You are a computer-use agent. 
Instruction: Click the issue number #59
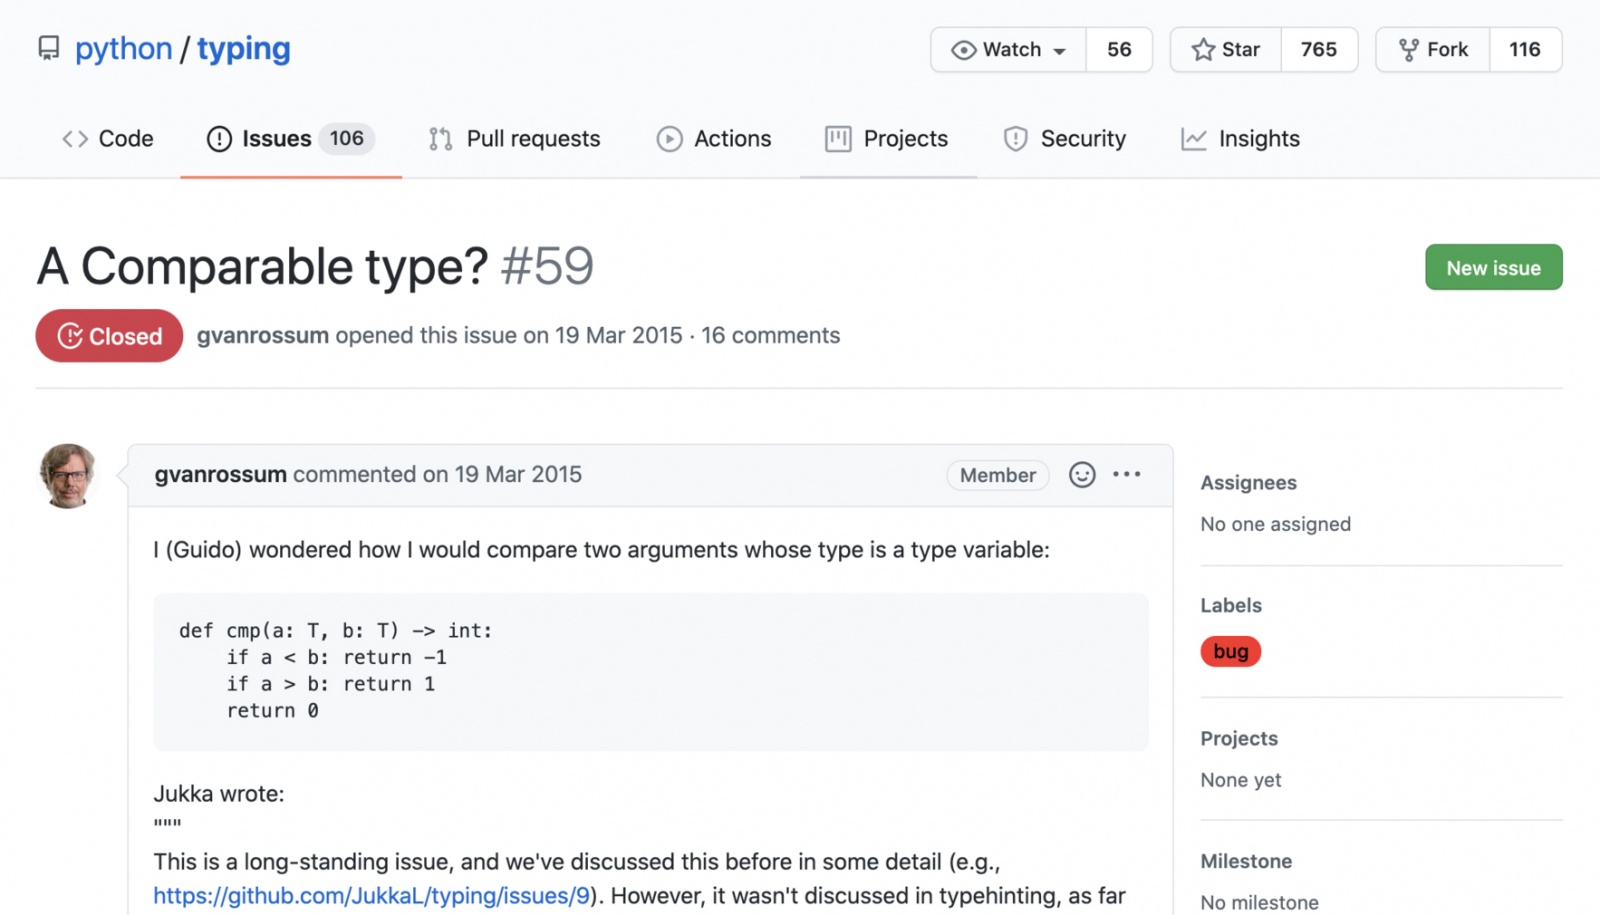(x=547, y=266)
